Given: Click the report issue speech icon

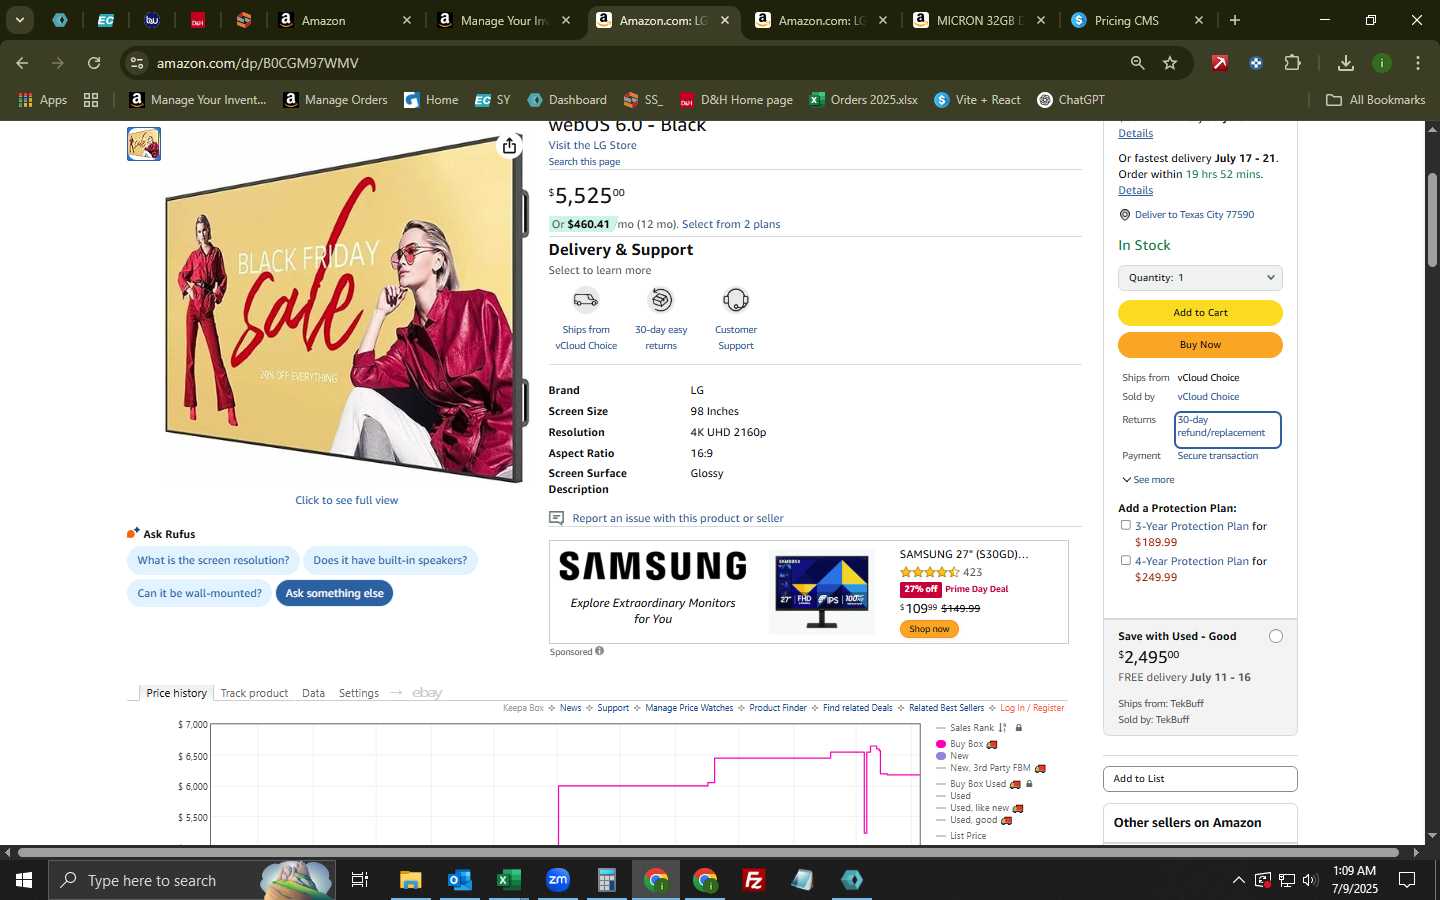Looking at the screenshot, I should [557, 518].
